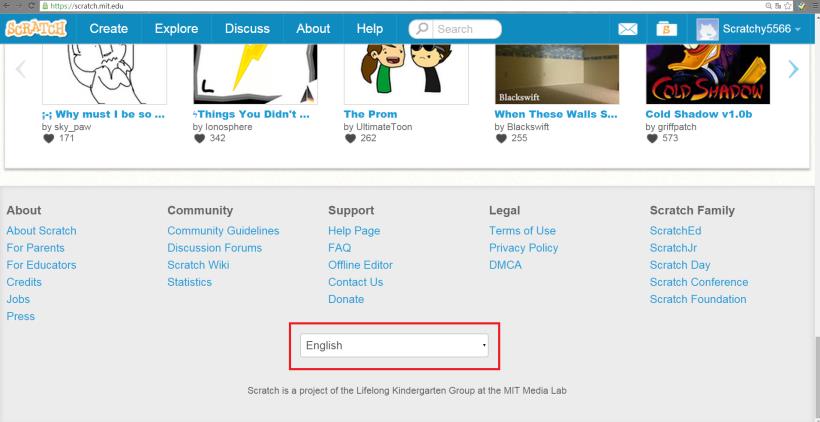Open the Terms of Use link
Screen dimensions: 820x422
[x=522, y=231]
